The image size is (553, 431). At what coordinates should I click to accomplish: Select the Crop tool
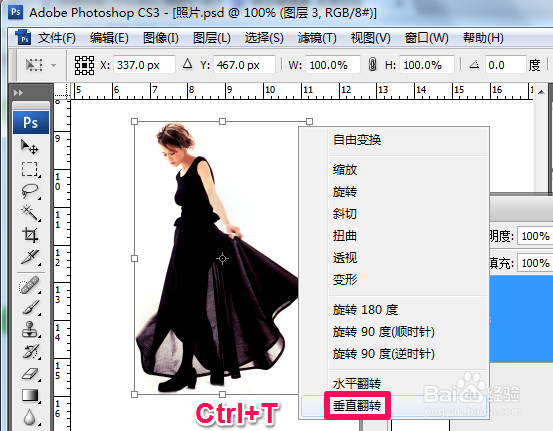point(30,235)
